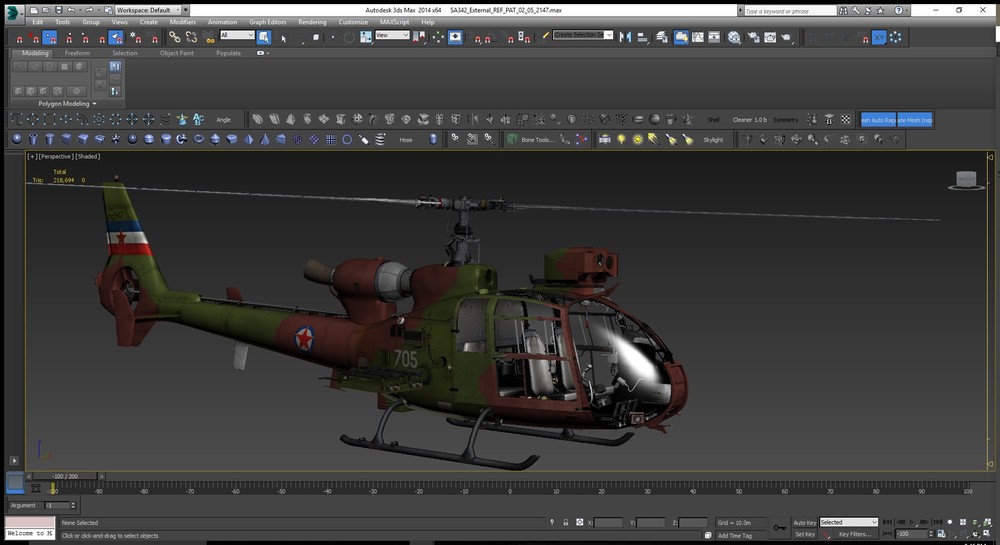
Task: Toggle the Auto Key button
Action: [x=804, y=522]
